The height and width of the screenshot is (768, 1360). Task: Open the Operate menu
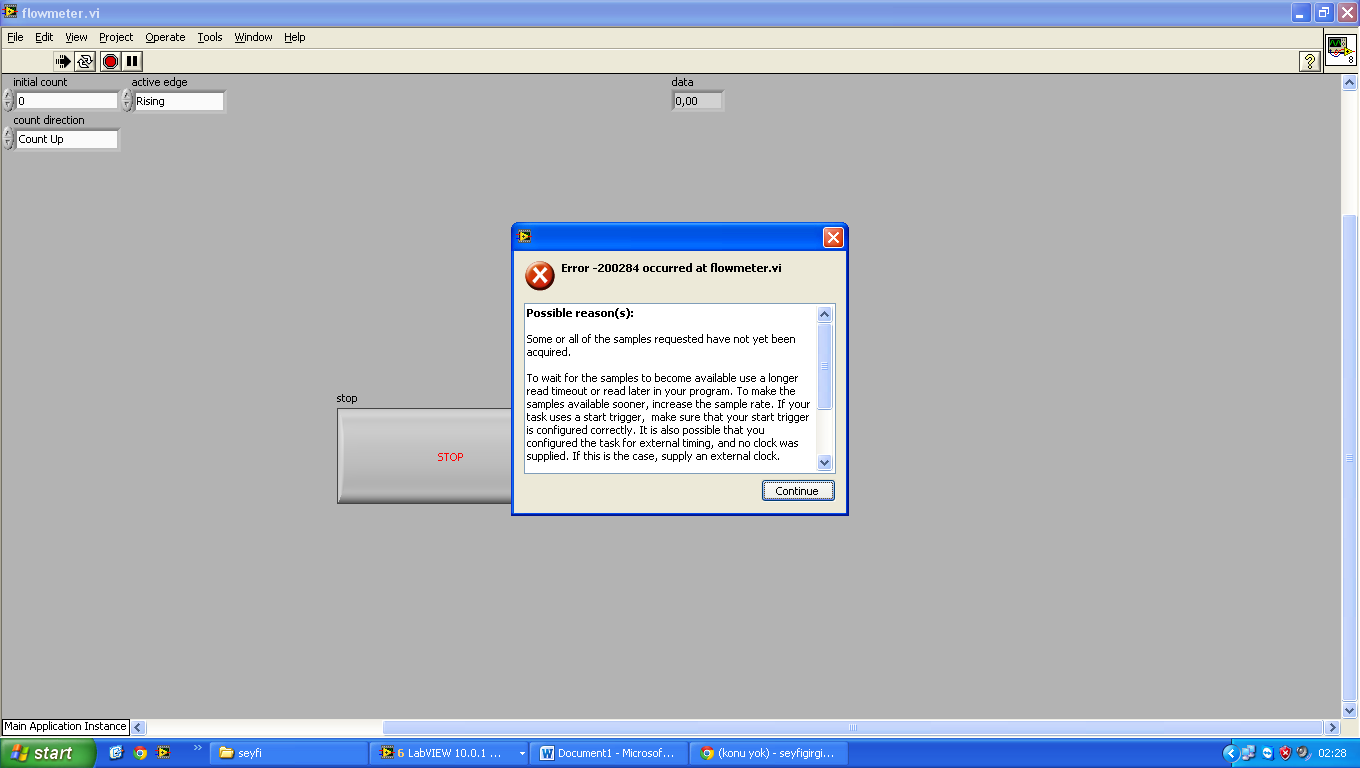tap(165, 37)
